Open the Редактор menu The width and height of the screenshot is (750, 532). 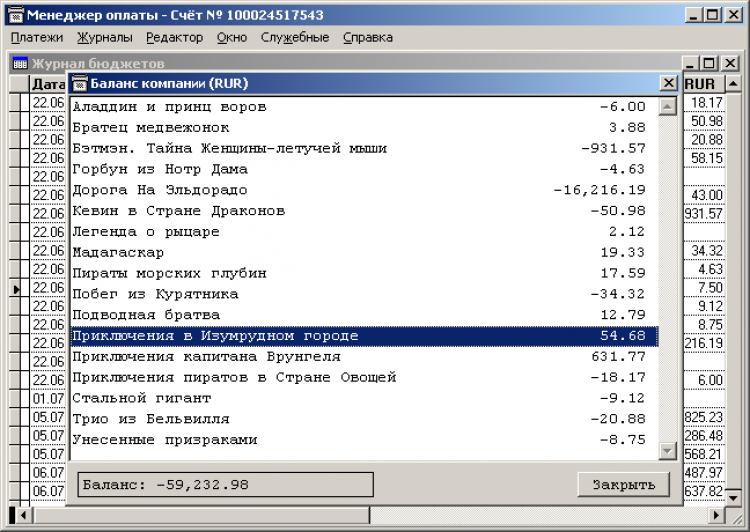[175, 37]
